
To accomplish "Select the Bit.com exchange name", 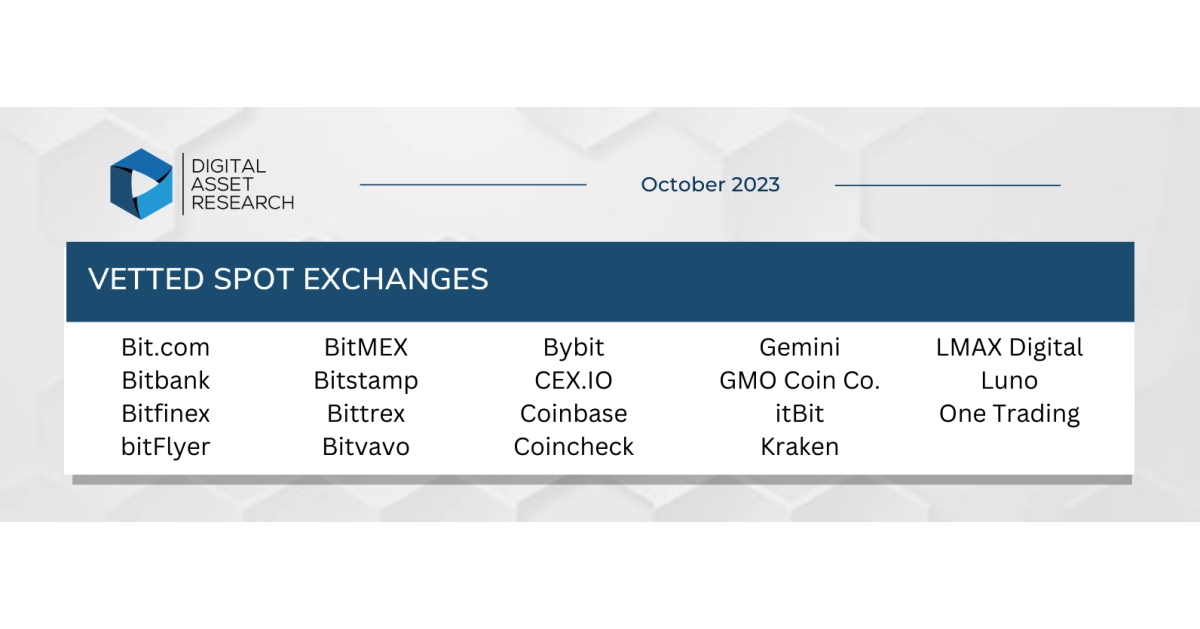I will (166, 348).
